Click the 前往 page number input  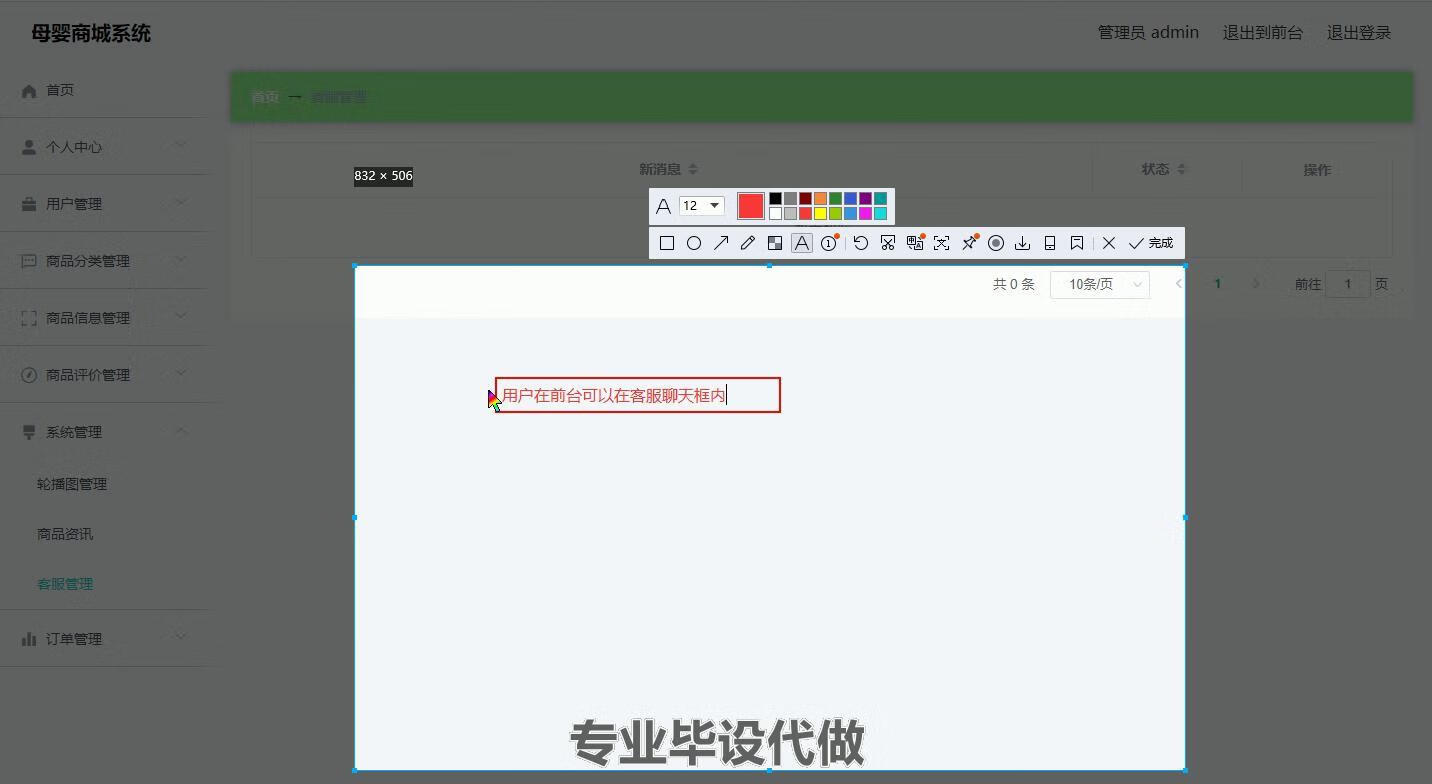[1348, 284]
